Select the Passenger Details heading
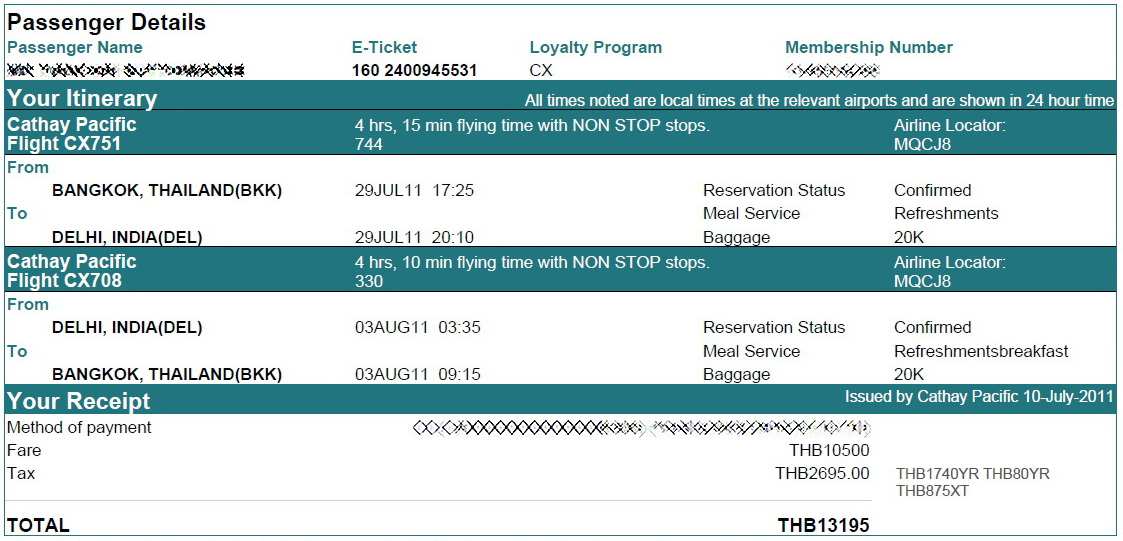This screenshot has height=541, width=1123. [x=107, y=22]
